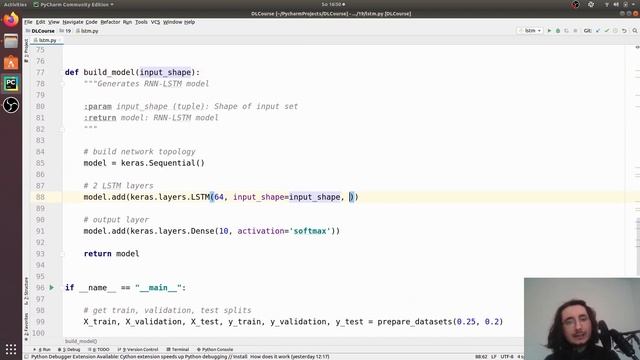Screen dimensions: 640x360
Task: Click the volume icon in system tray
Action: click(x=616, y=4)
